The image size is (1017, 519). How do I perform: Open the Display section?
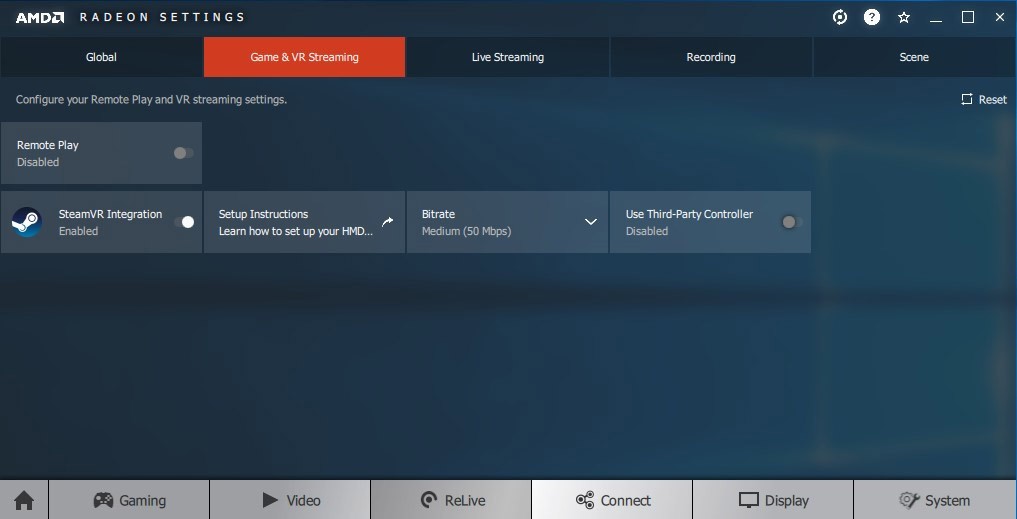click(x=773, y=500)
